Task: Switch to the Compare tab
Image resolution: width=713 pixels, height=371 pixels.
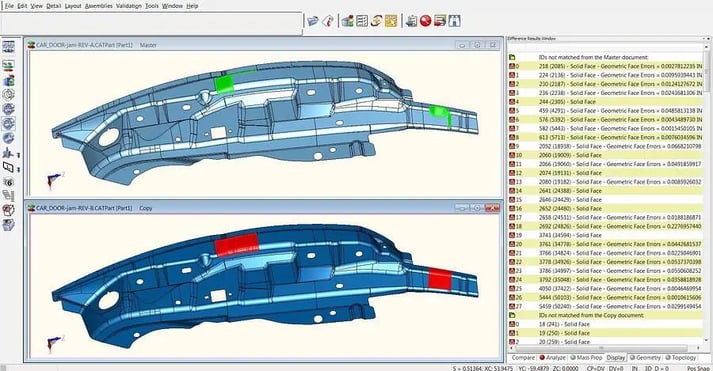Action: [x=523, y=358]
